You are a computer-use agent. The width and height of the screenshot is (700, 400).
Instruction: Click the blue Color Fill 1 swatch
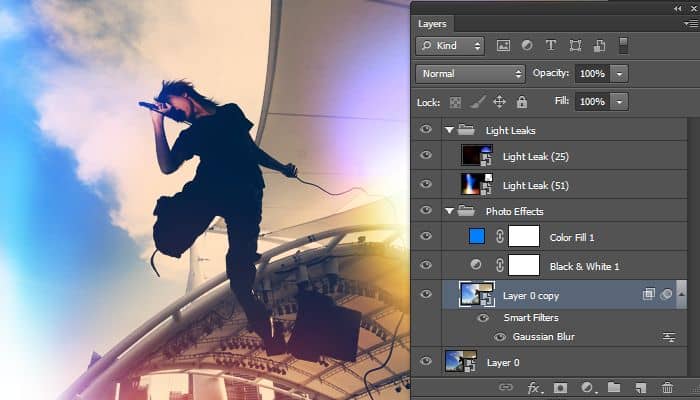[x=477, y=237]
